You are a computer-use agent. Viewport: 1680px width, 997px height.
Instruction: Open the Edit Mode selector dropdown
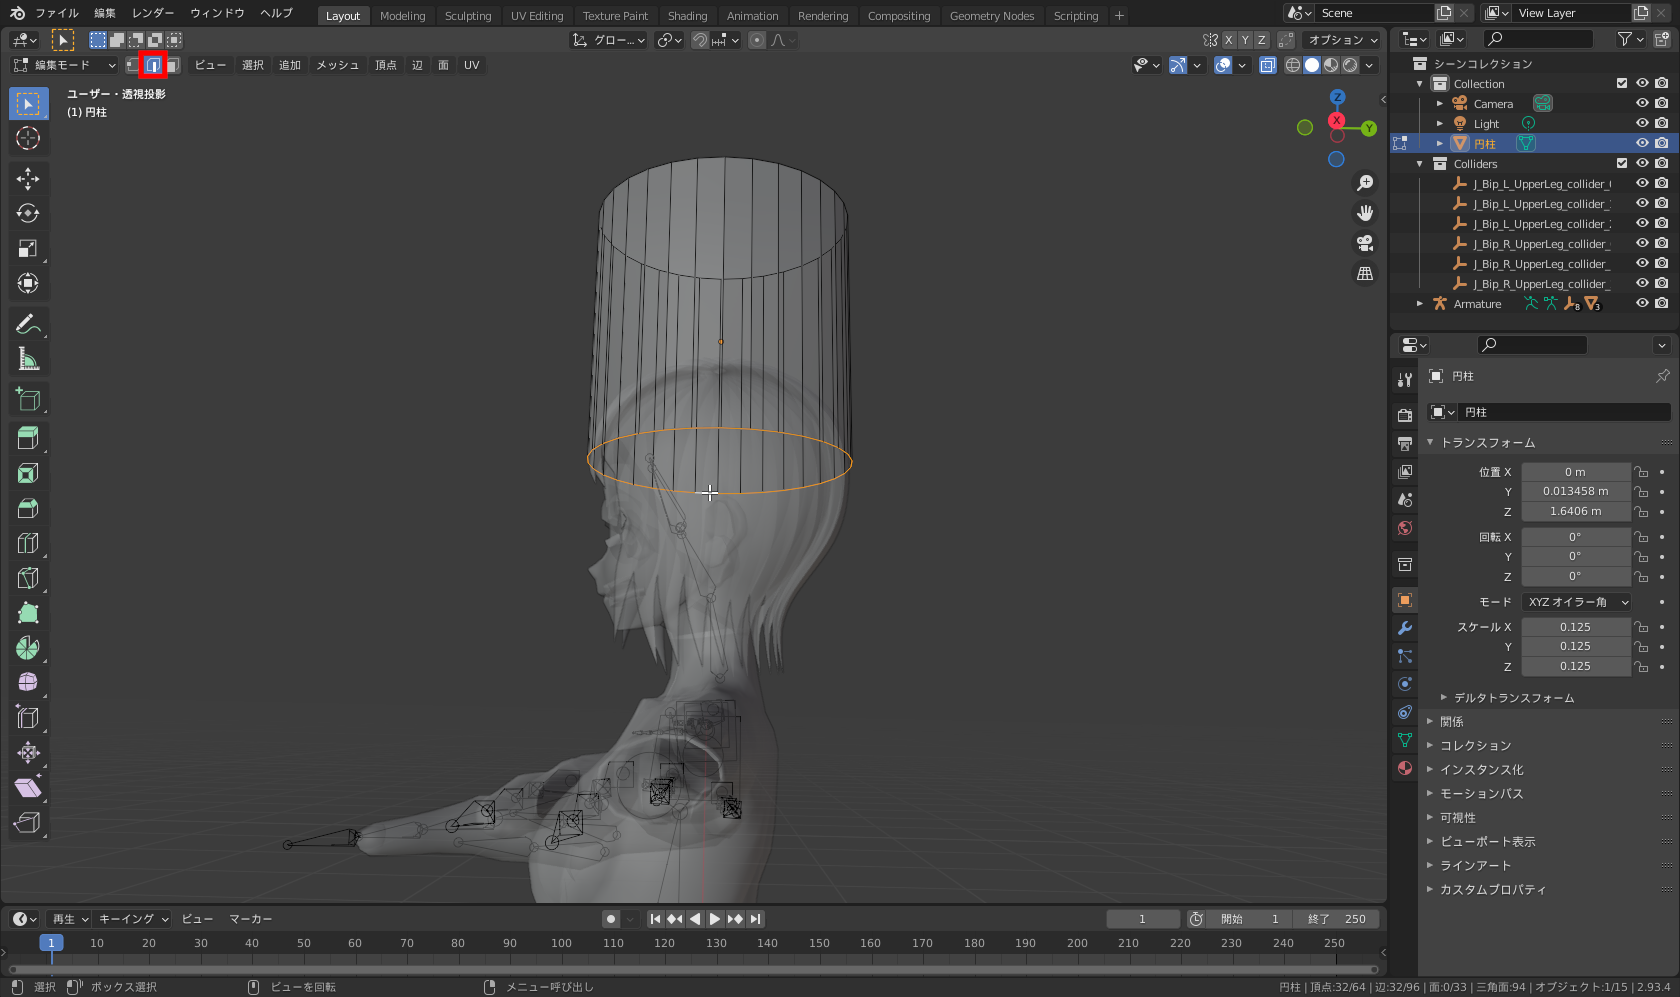[x=64, y=65]
